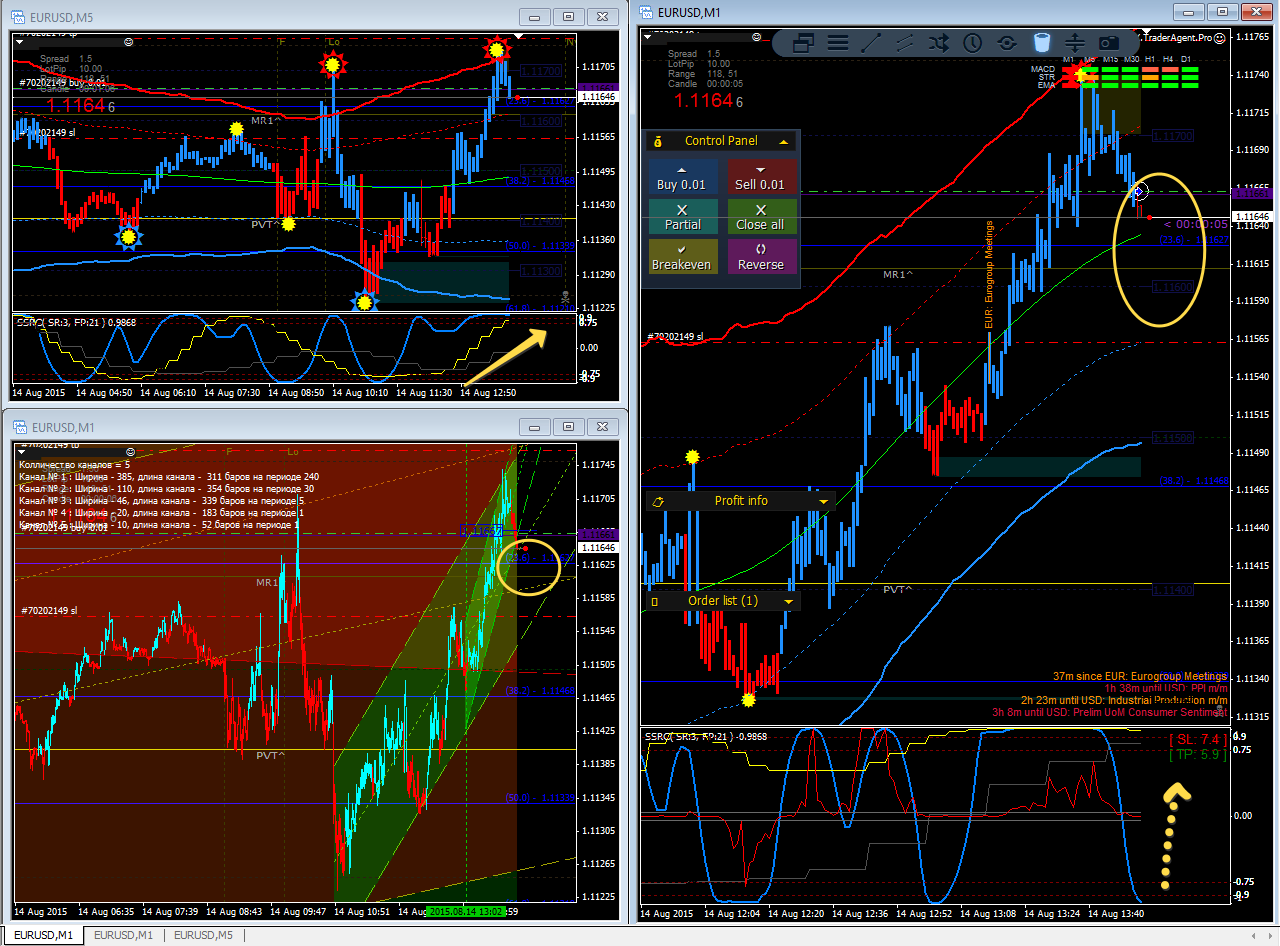
Task: Click the MACD row label in trend matrix
Action: (1043, 69)
